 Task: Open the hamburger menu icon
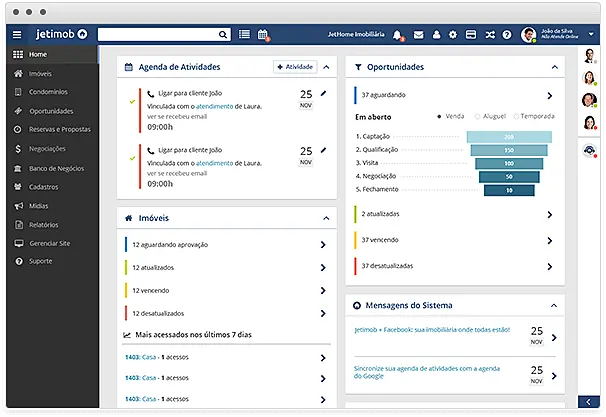point(16,34)
